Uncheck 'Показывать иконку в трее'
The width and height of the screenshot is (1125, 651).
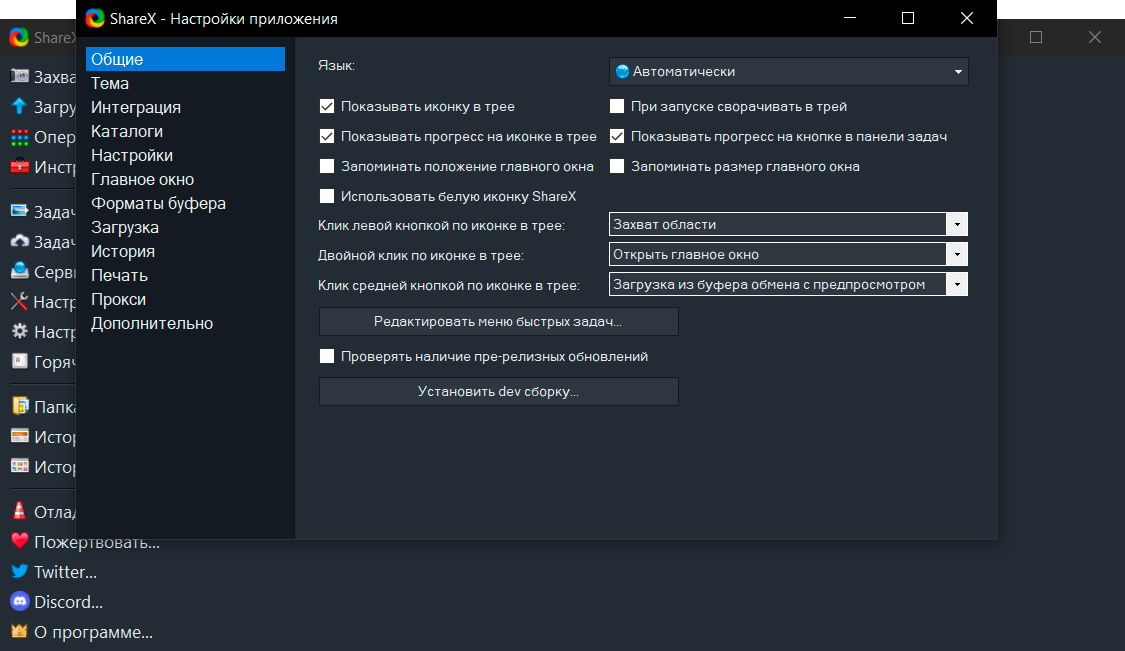326,106
